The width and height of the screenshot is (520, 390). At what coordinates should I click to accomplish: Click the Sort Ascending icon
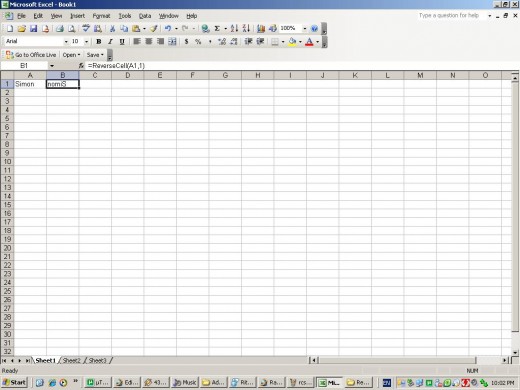(x=234, y=29)
